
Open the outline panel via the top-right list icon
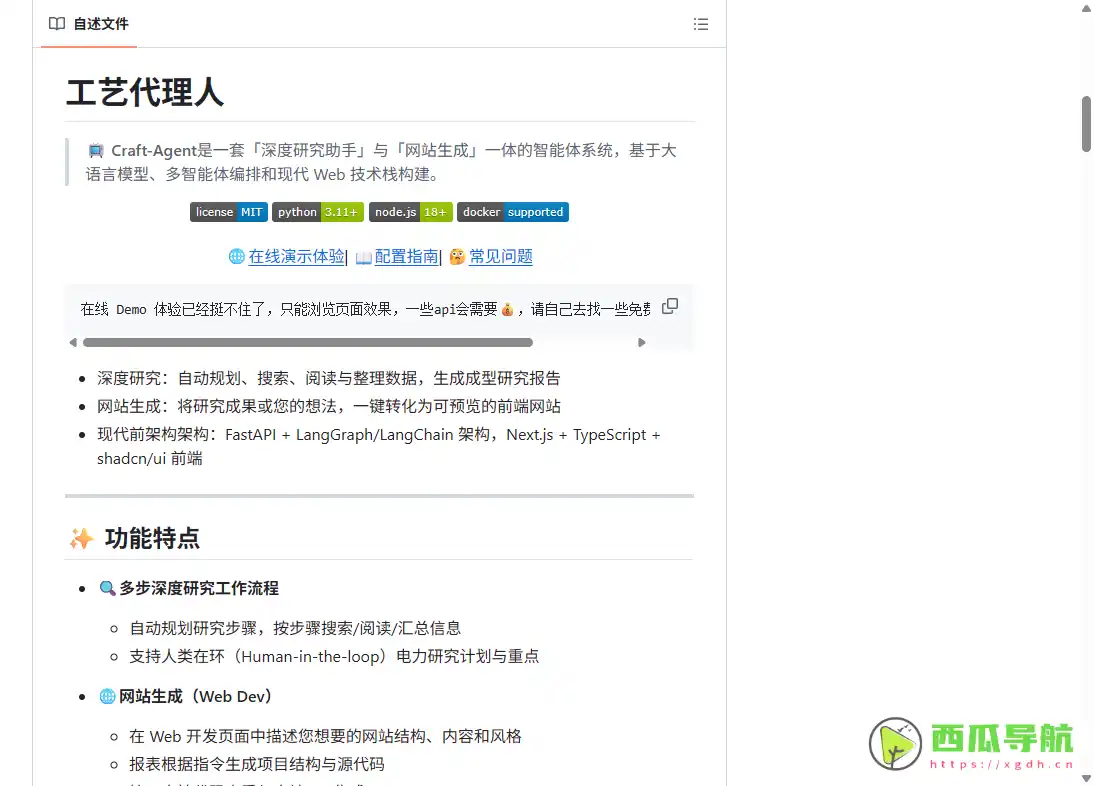(701, 24)
